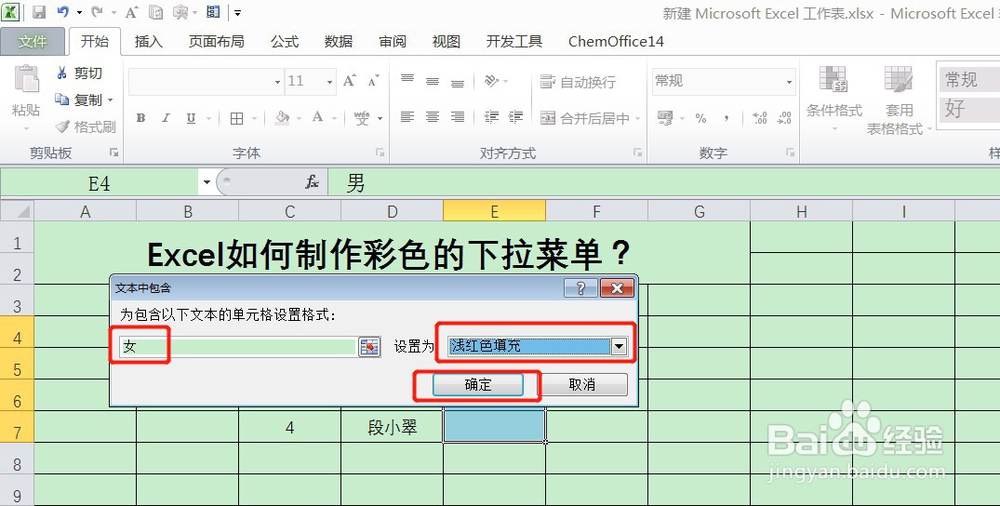The image size is (1000, 506).
Task: Click the Copy icon
Action: 62,100
